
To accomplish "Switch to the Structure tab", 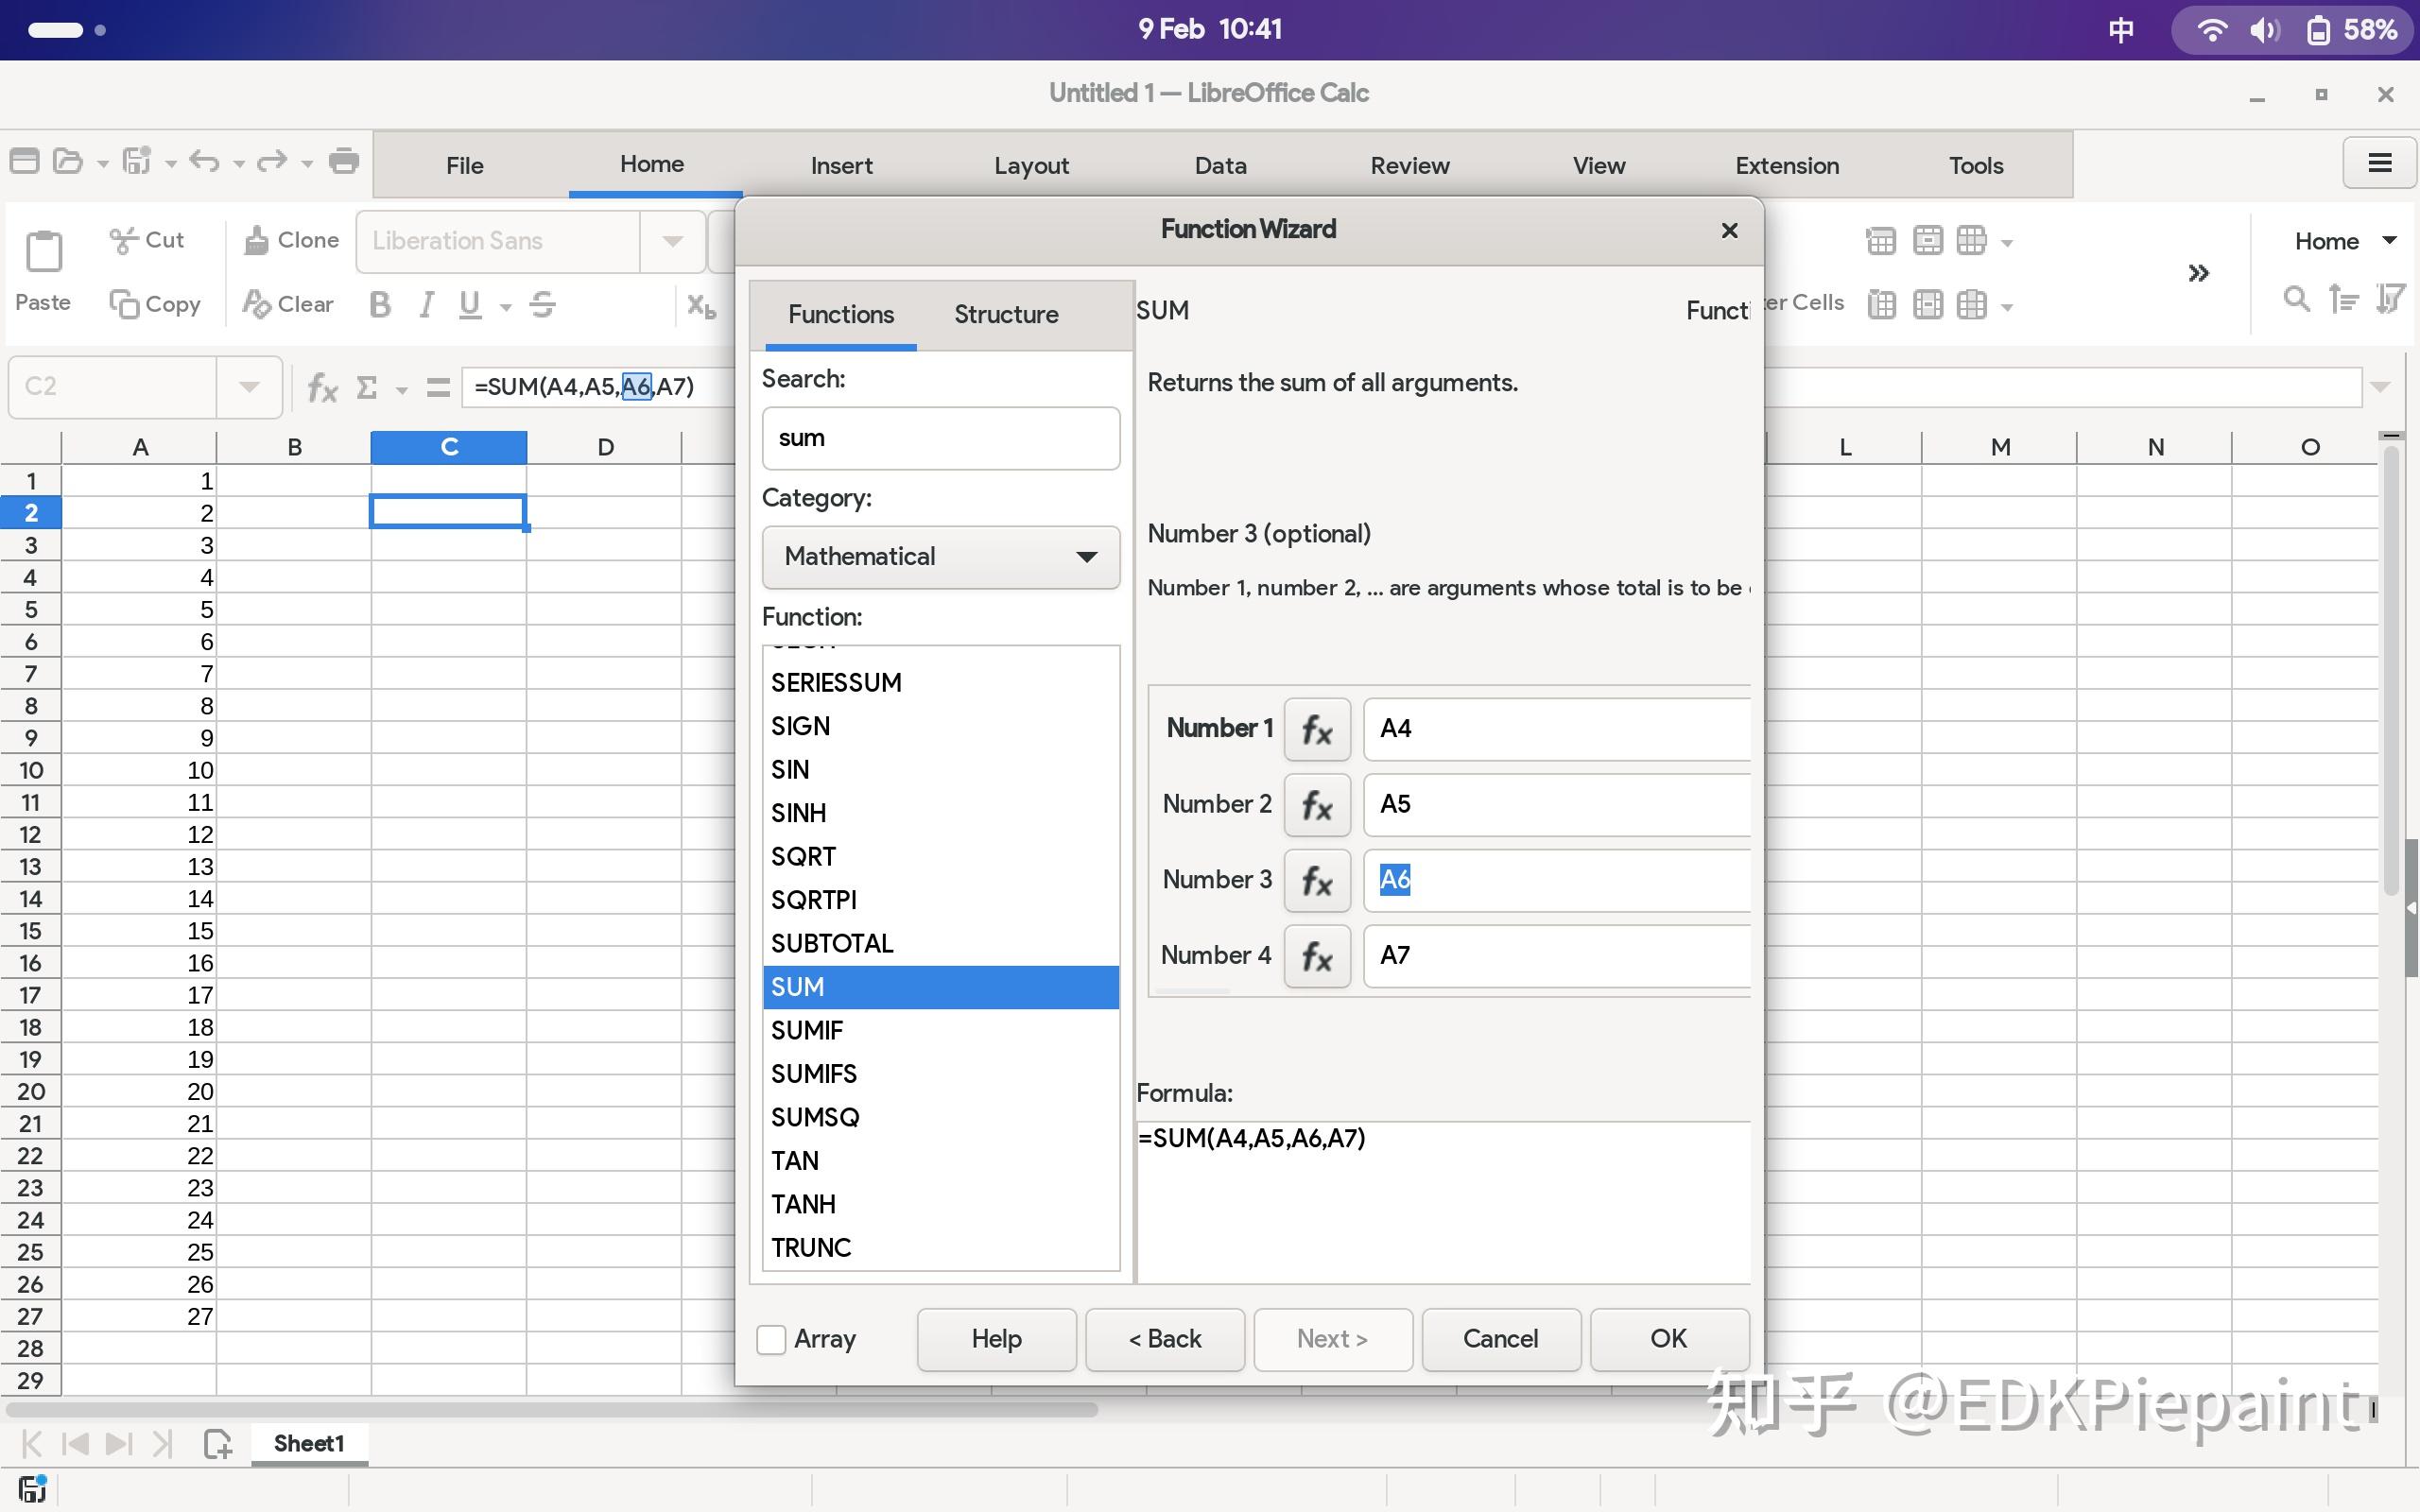I will [x=1005, y=314].
